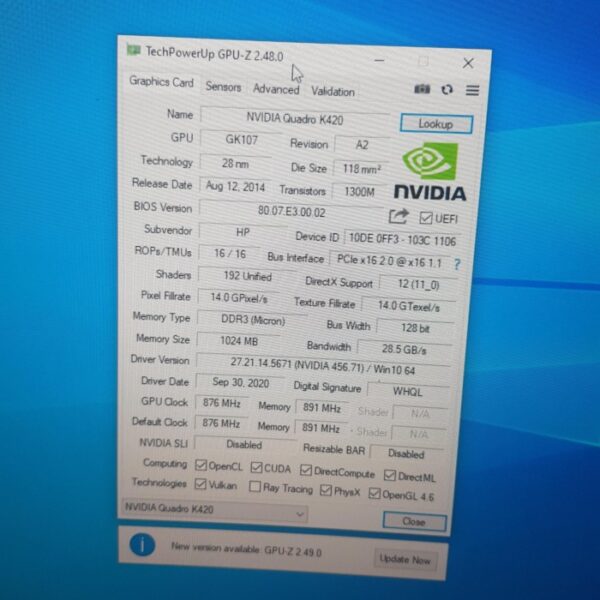Open the hamburger menu icon
This screenshot has height=600, width=600.
472,90
